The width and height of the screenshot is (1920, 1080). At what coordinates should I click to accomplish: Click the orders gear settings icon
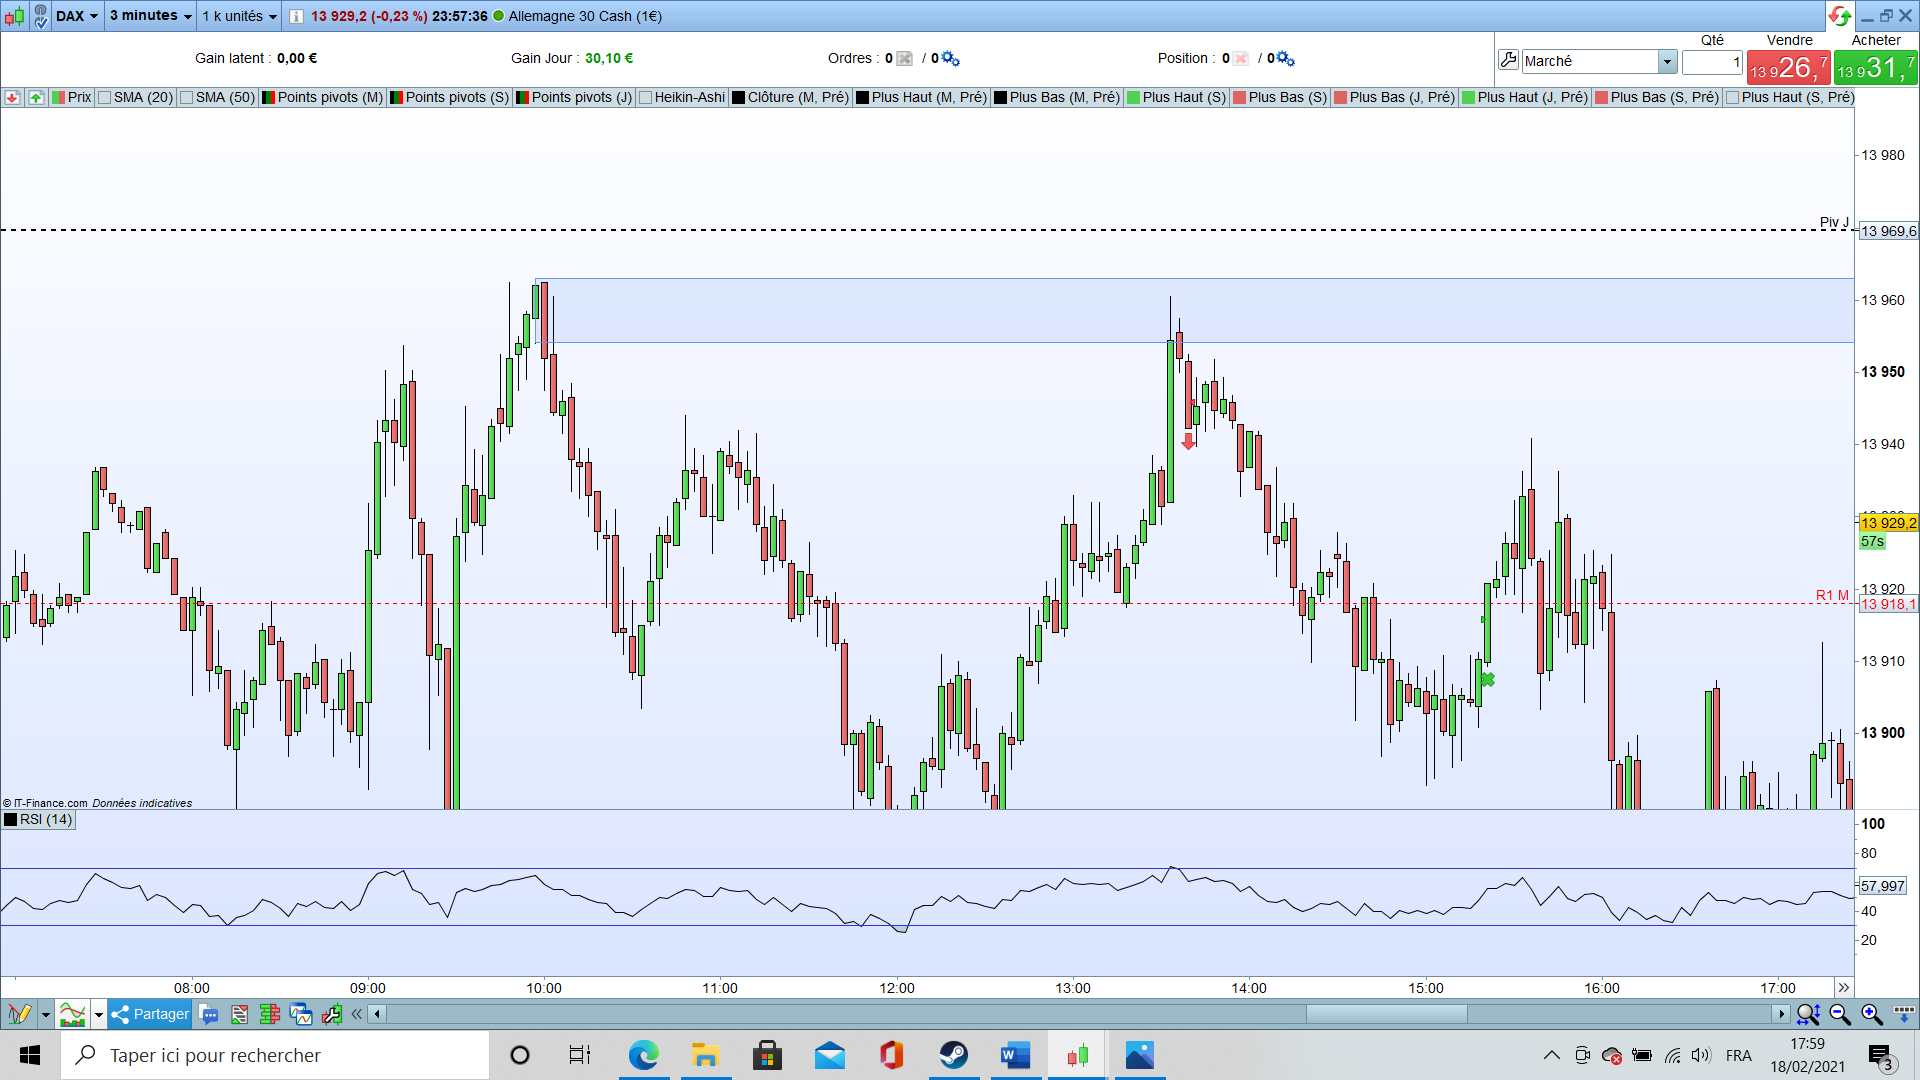(x=950, y=59)
